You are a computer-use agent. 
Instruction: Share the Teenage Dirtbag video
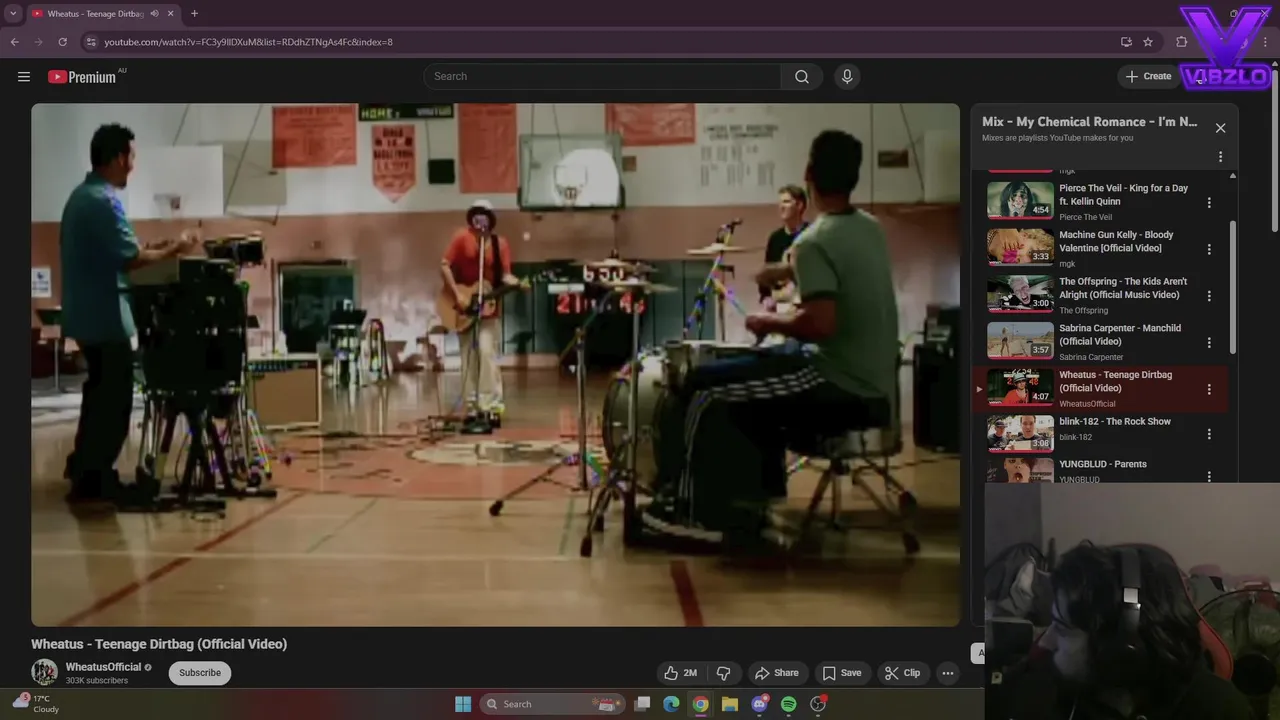tap(777, 673)
